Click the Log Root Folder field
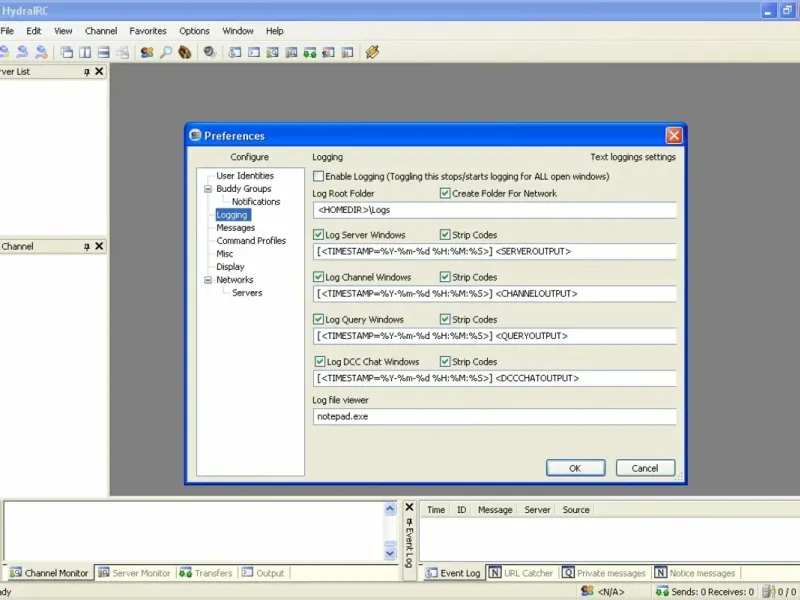 click(x=494, y=210)
